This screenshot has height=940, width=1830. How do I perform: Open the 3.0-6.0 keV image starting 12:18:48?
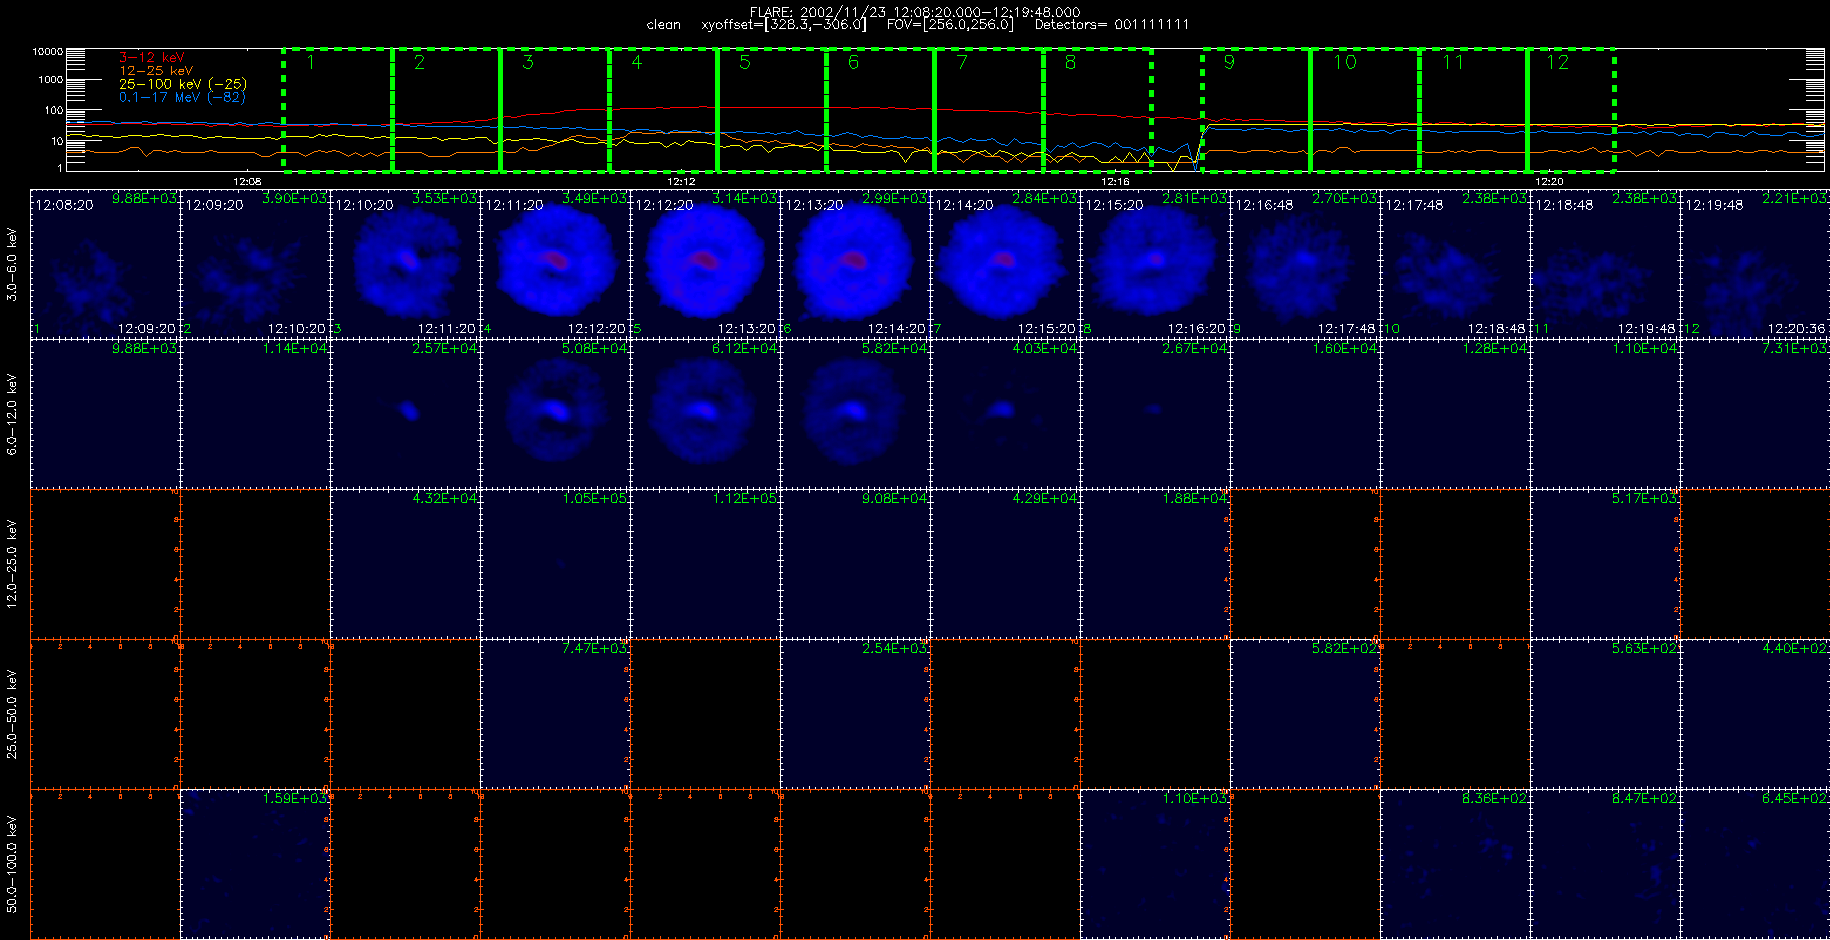(x=1605, y=264)
